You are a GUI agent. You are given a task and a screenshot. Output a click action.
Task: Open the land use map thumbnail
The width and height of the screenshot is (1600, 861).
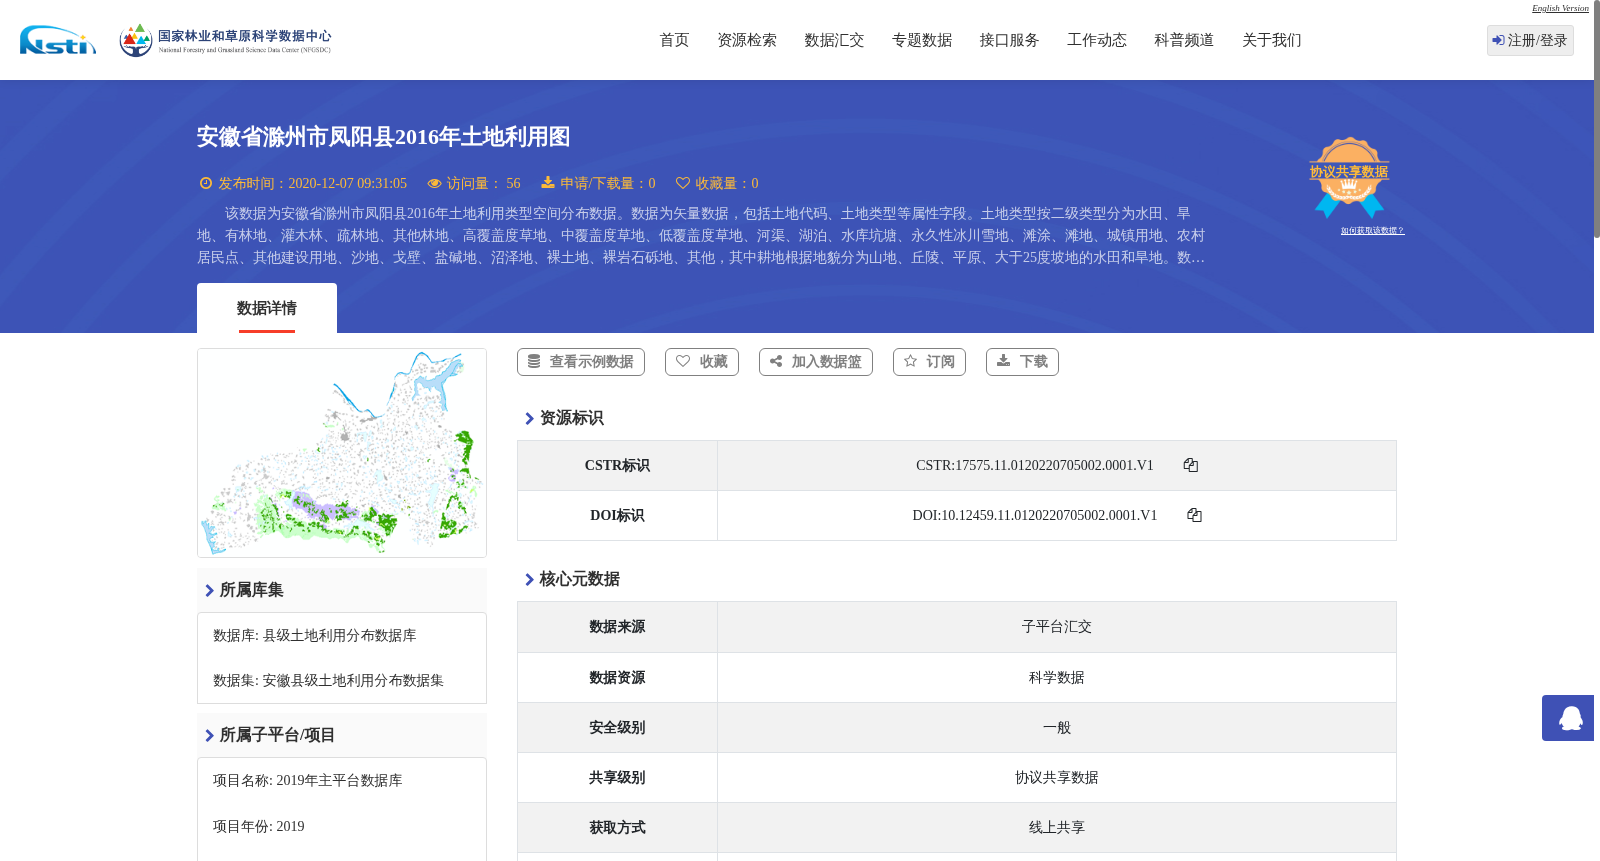click(x=342, y=453)
